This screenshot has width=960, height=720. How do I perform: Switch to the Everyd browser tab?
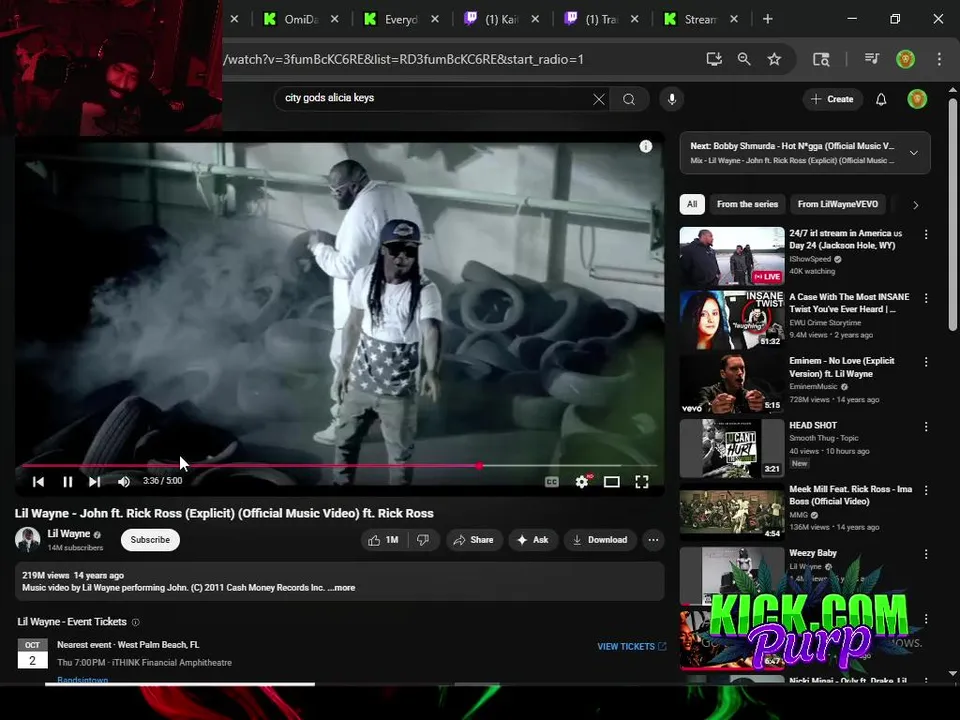tap(400, 20)
